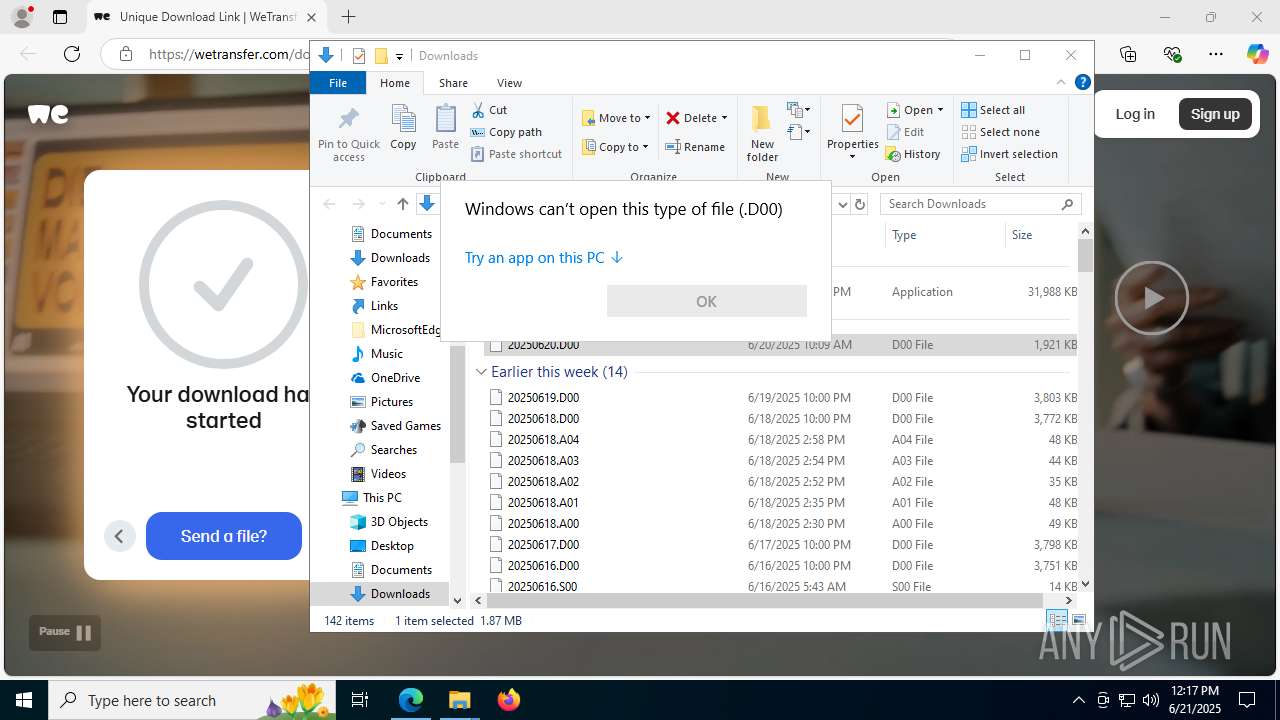Viewport: 1280px width, 720px height.
Task: Click the Up one level arrow
Action: tap(402, 204)
